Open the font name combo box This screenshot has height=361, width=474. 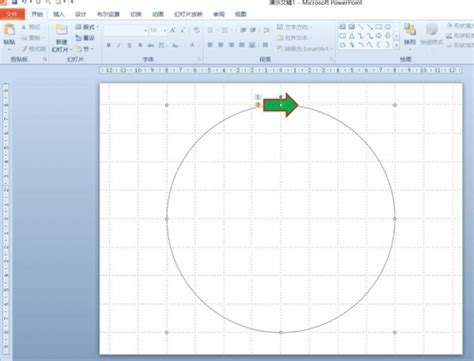coord(126,30)
